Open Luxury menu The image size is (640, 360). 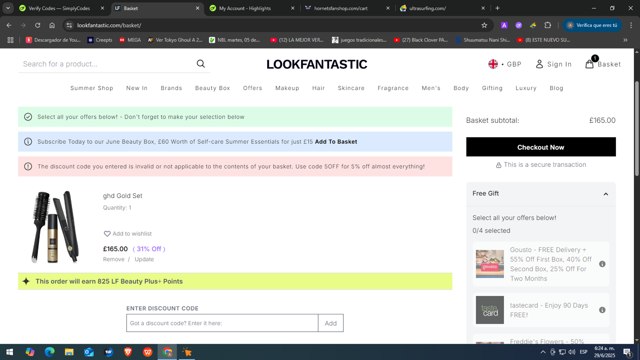tap(526, 88)
